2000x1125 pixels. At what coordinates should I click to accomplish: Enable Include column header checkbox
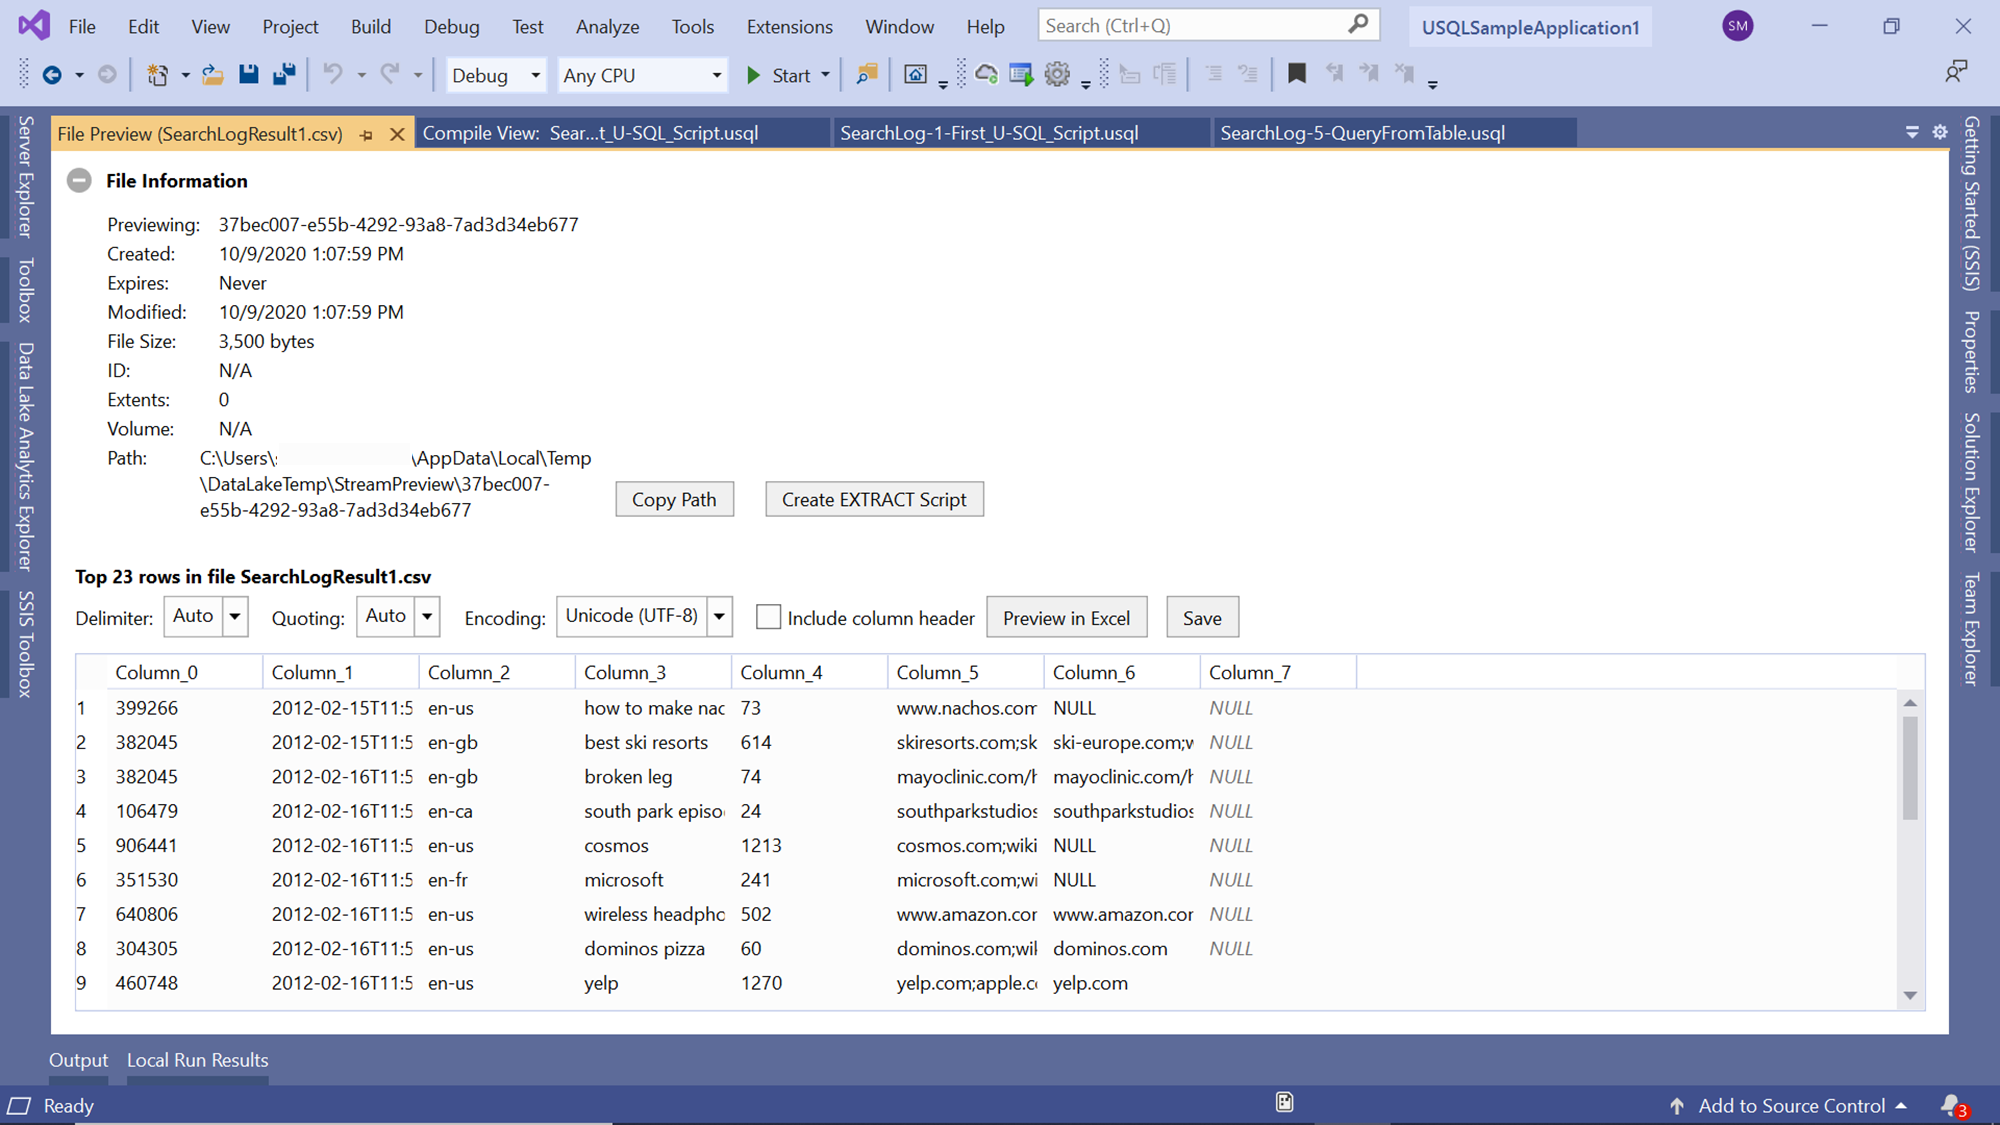point(768,618)
